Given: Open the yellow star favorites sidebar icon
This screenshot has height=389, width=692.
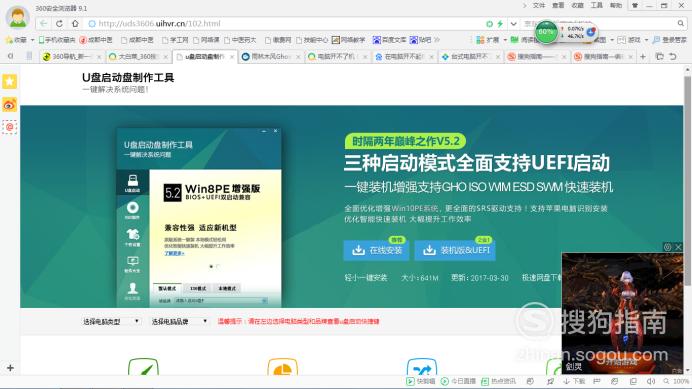Looking at the screenshot, I should pos(10,82).
